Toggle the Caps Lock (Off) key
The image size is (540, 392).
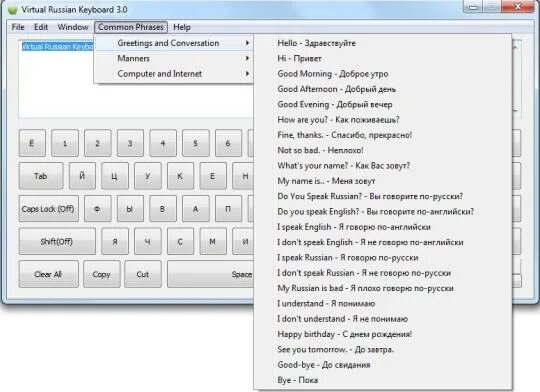click(49, 209)
